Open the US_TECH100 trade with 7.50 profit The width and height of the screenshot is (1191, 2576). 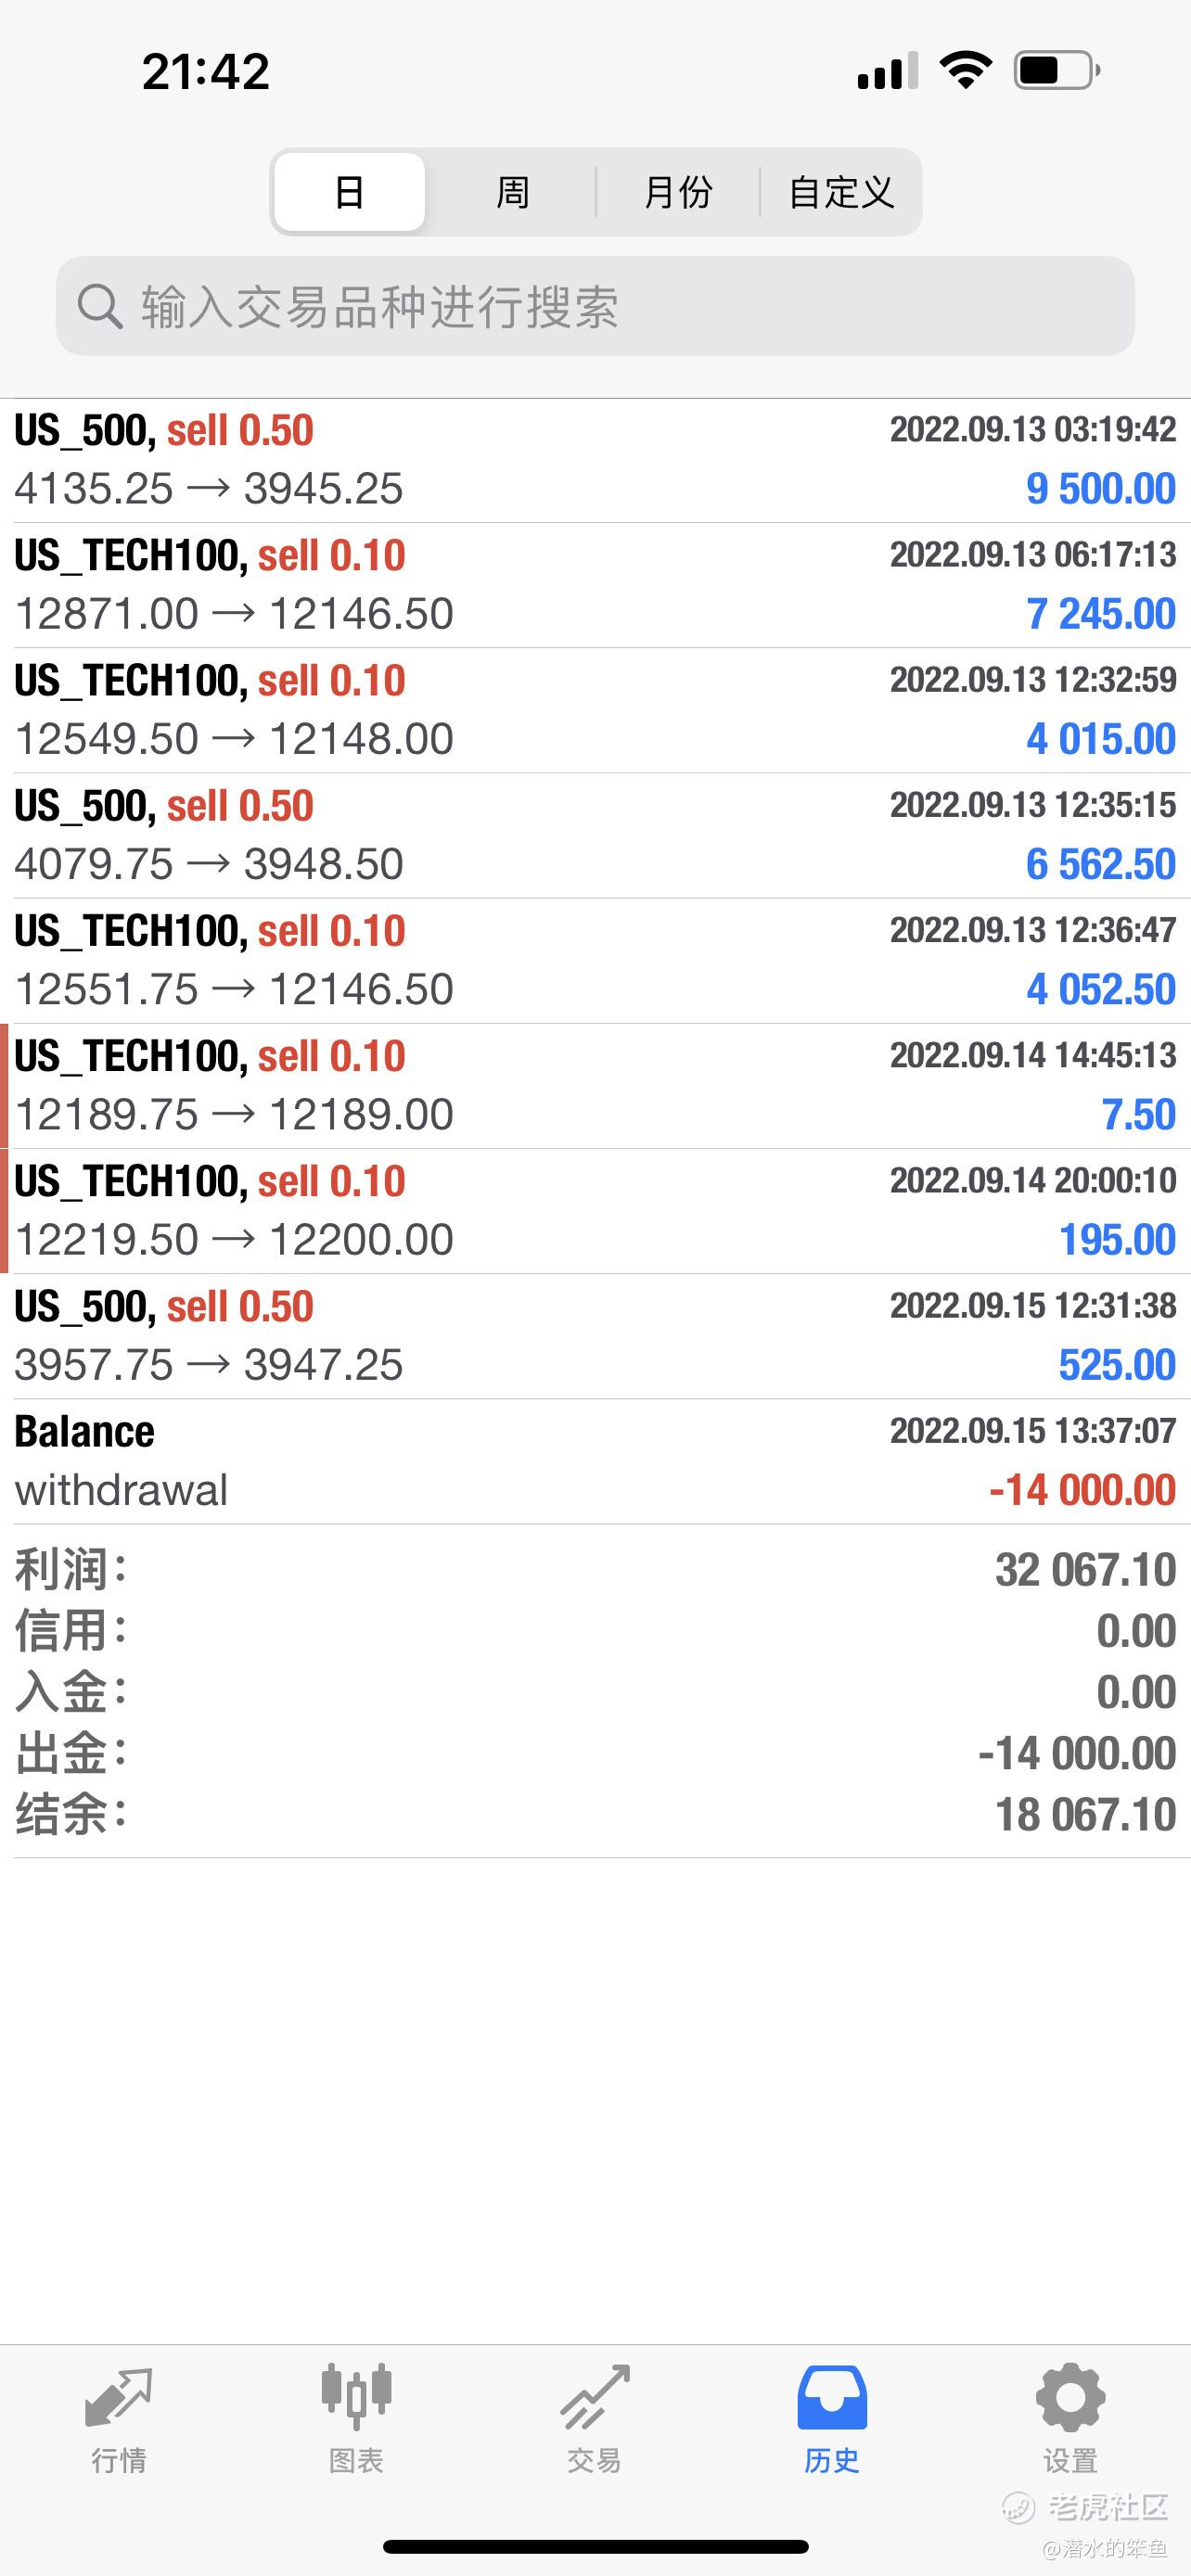595,1085
